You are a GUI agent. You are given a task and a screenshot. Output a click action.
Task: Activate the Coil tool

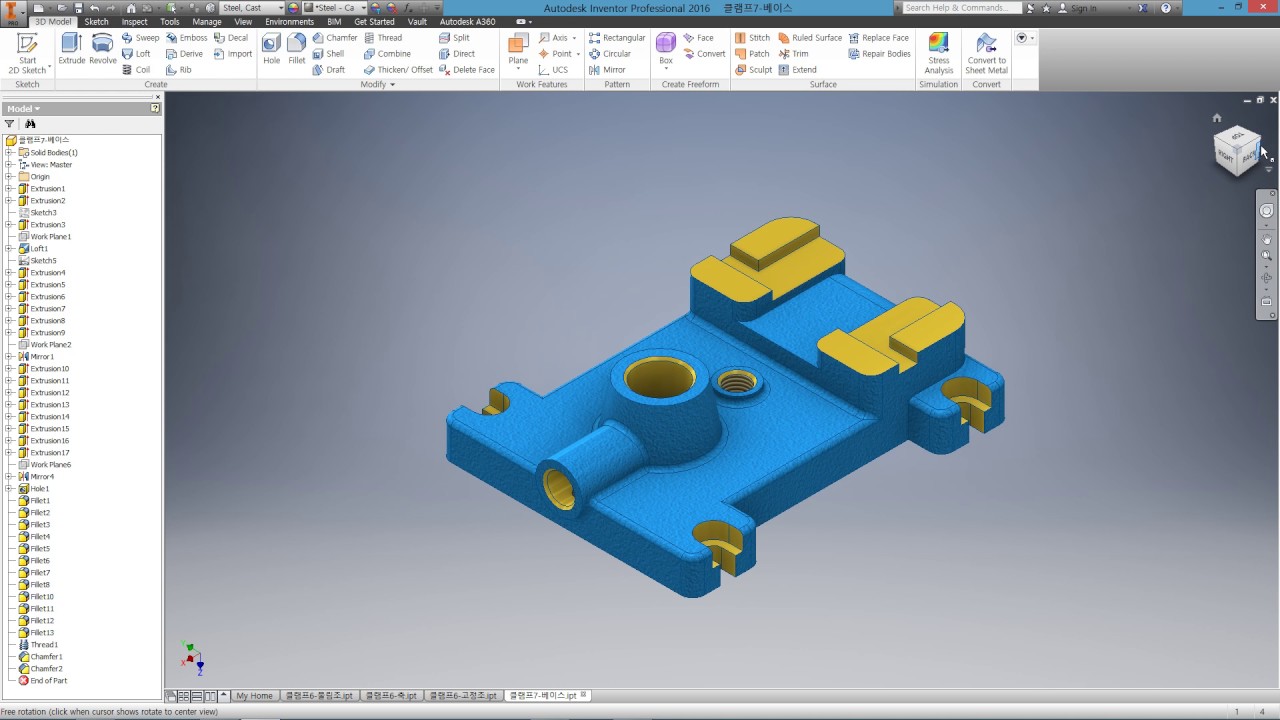coord(136,70)
